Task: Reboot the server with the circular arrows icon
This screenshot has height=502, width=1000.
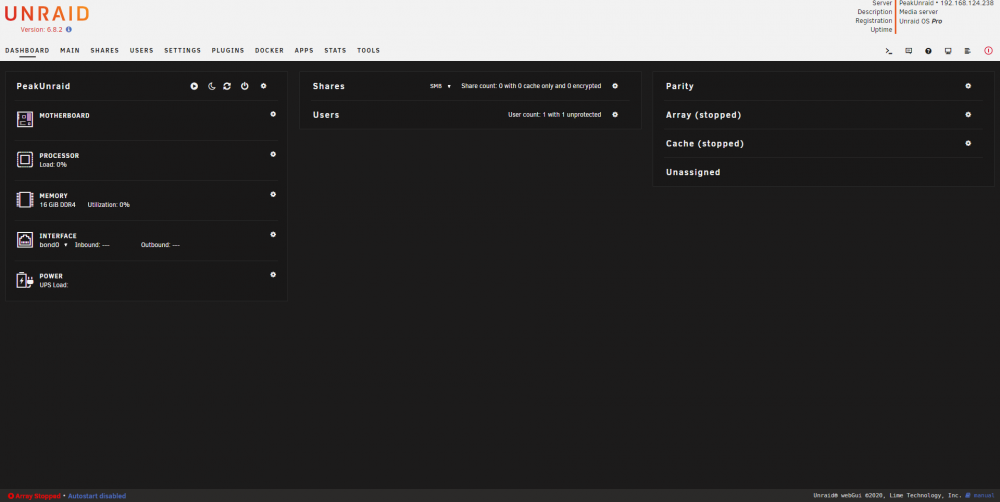Action: point(227,86)
